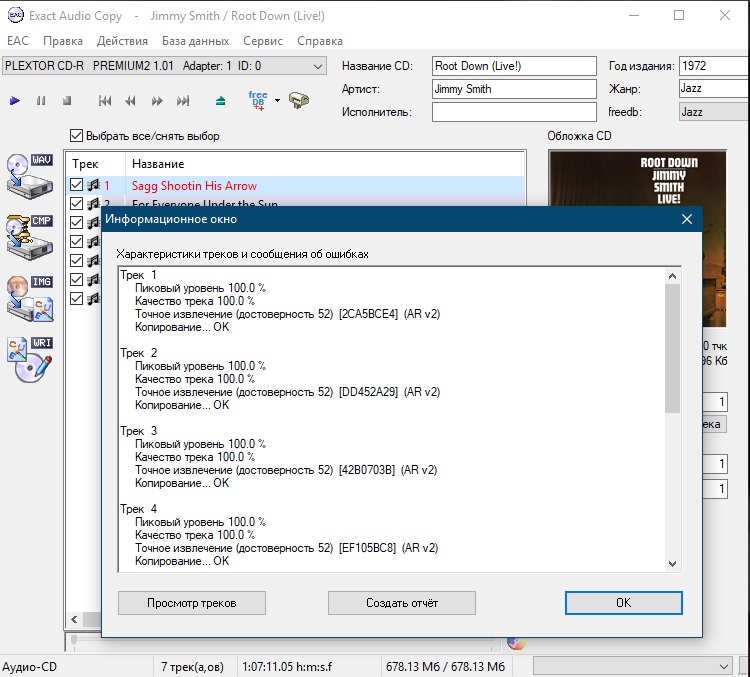750x677 pixels.
Task: Open the Действия menu
Action: pos(122,41)
